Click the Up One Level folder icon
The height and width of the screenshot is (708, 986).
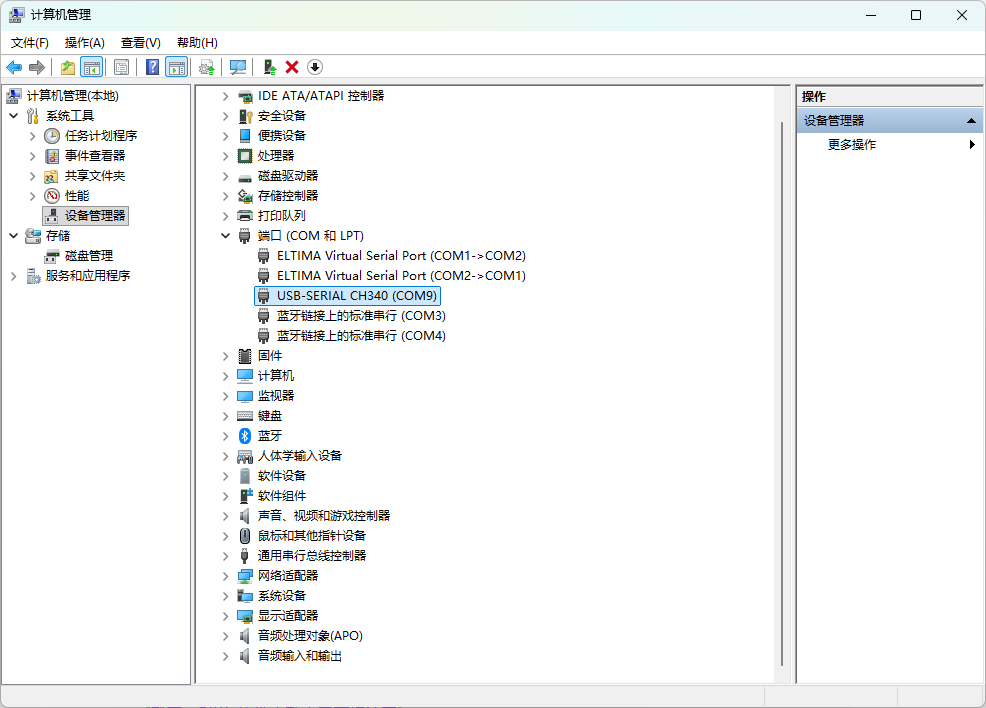pos(67,67)
